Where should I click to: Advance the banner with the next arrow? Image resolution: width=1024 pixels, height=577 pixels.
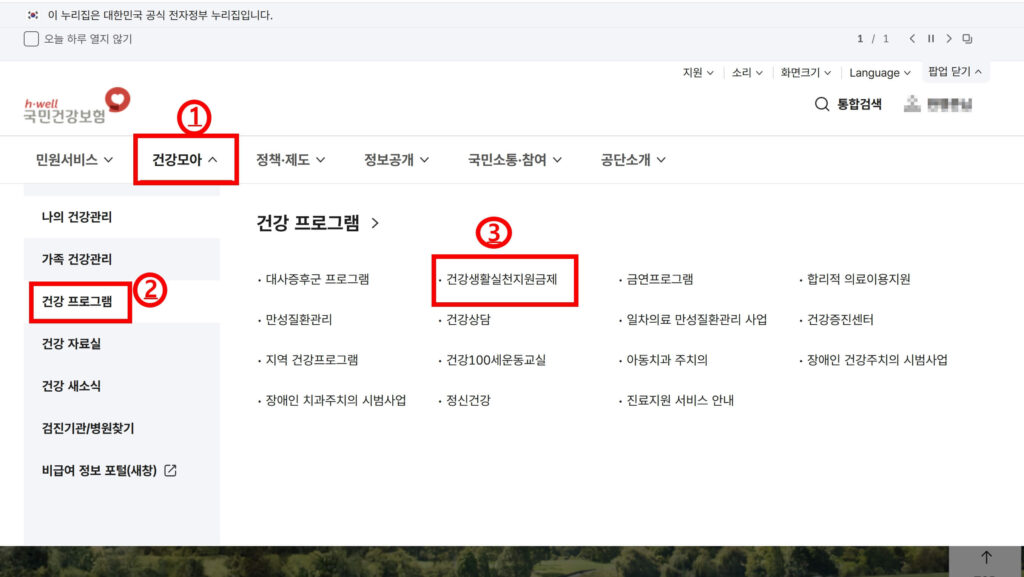pos(948,38)
